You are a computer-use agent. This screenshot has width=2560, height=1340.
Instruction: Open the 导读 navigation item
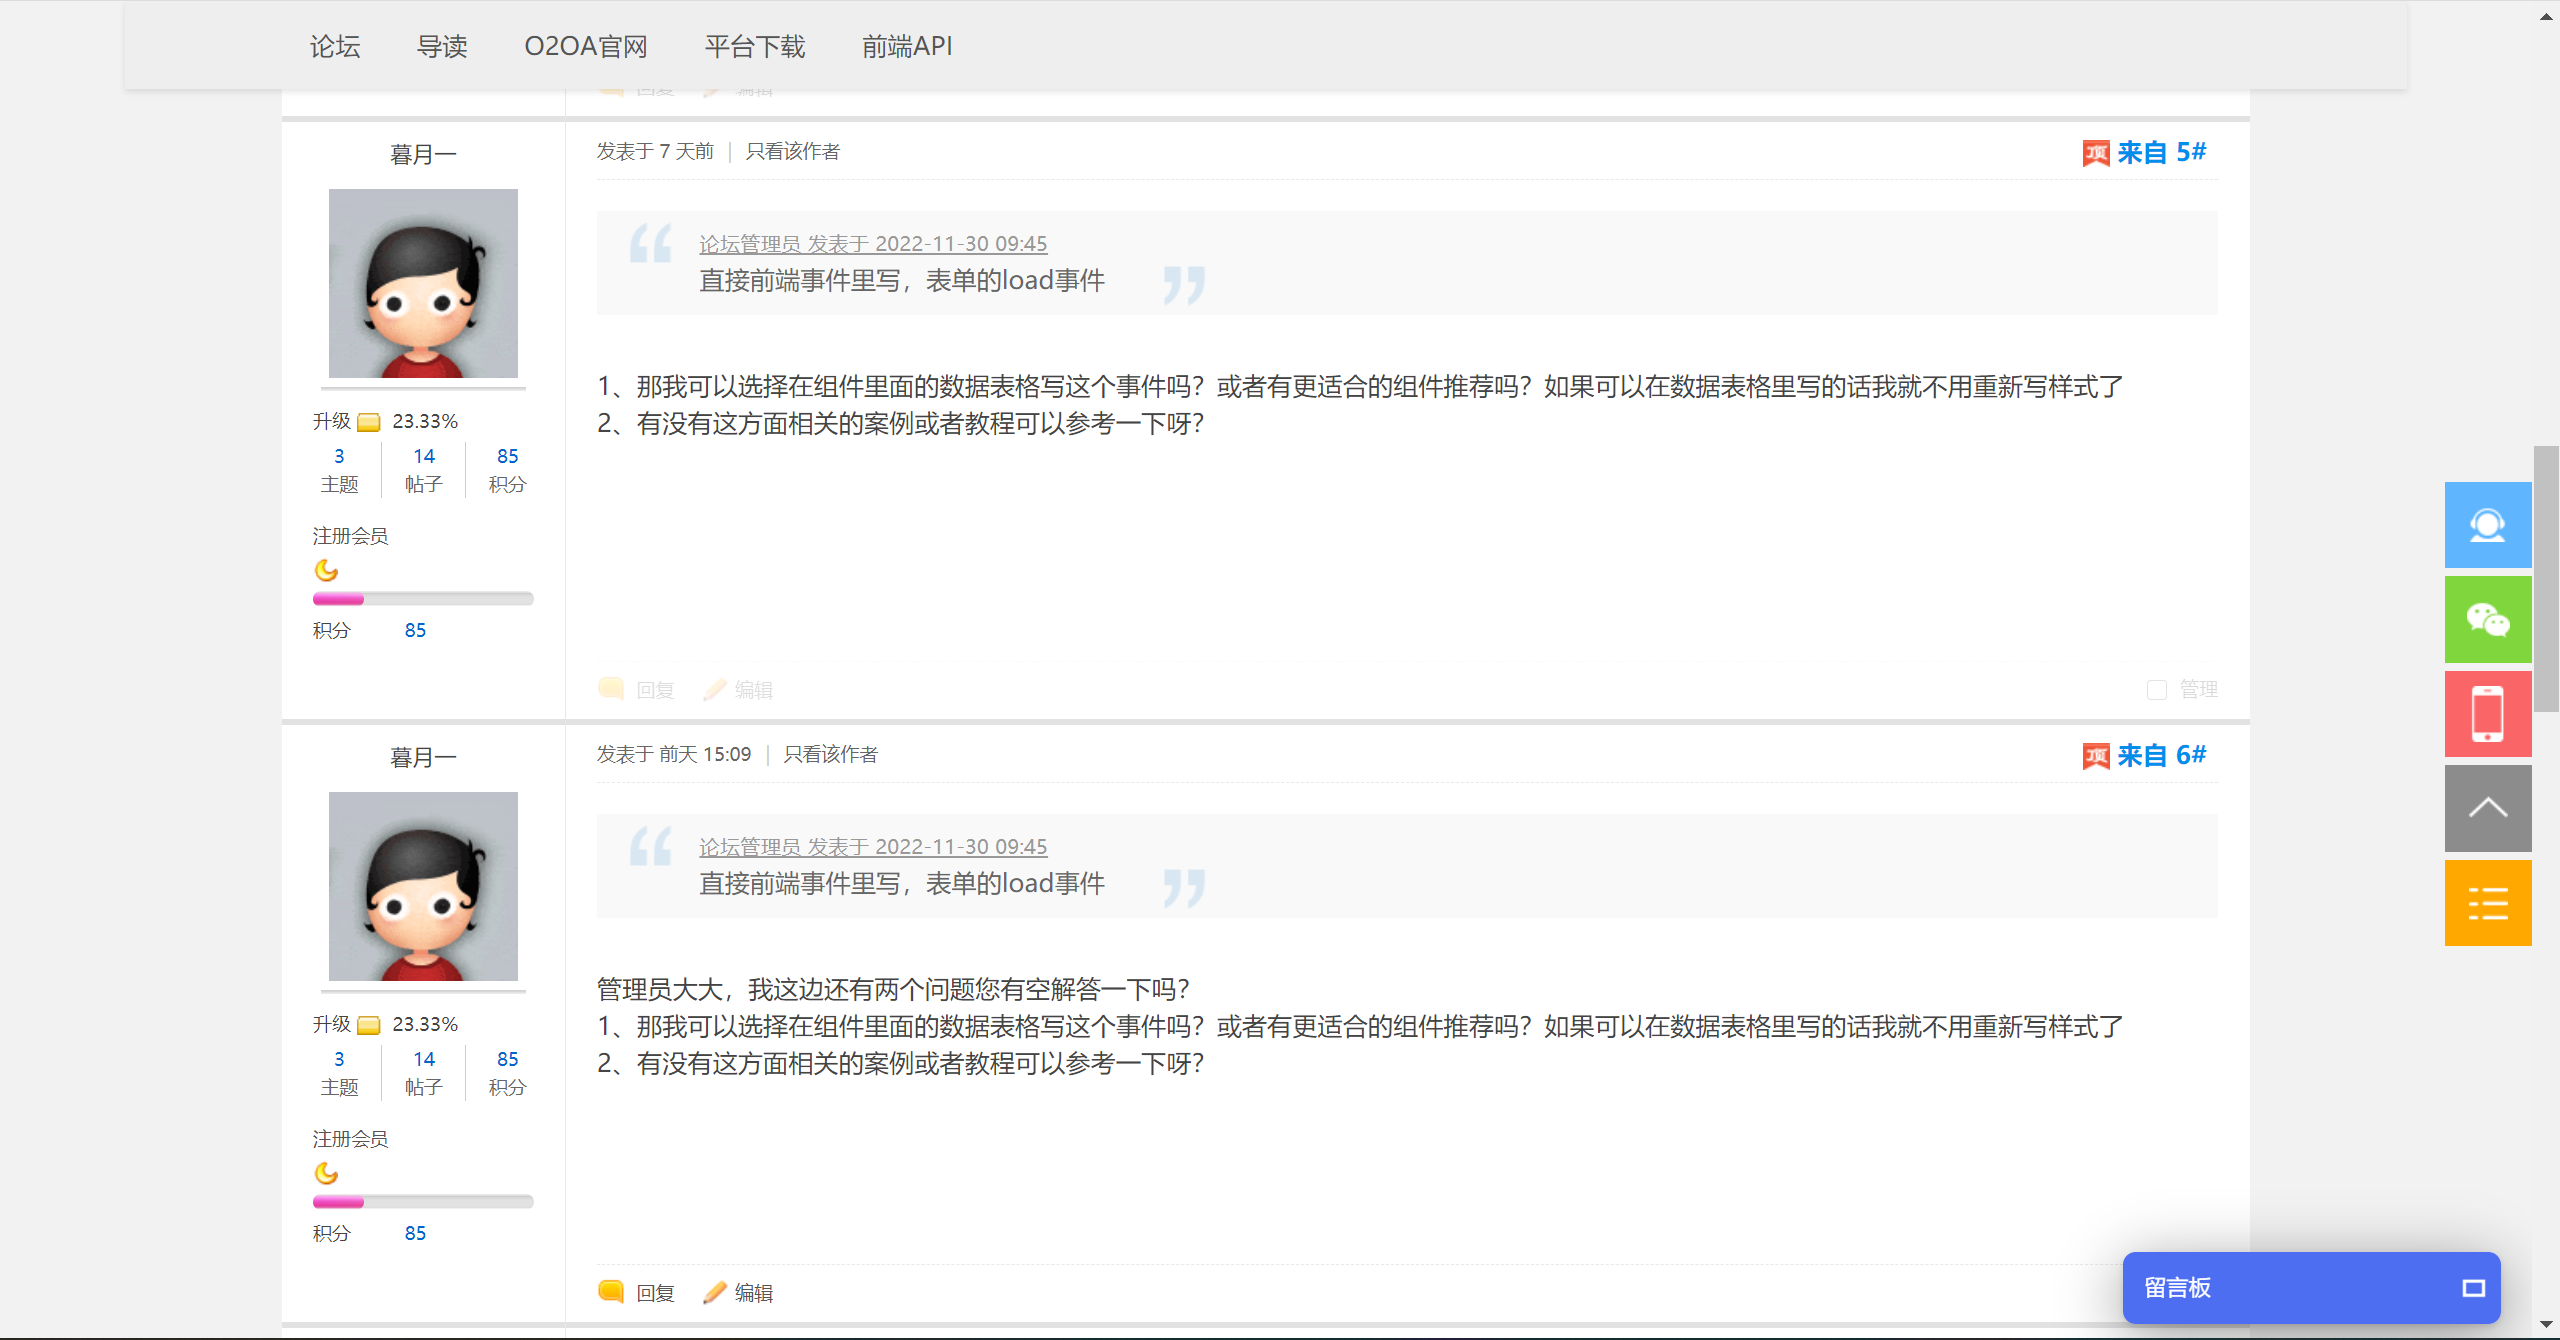(x=442, y=46)
